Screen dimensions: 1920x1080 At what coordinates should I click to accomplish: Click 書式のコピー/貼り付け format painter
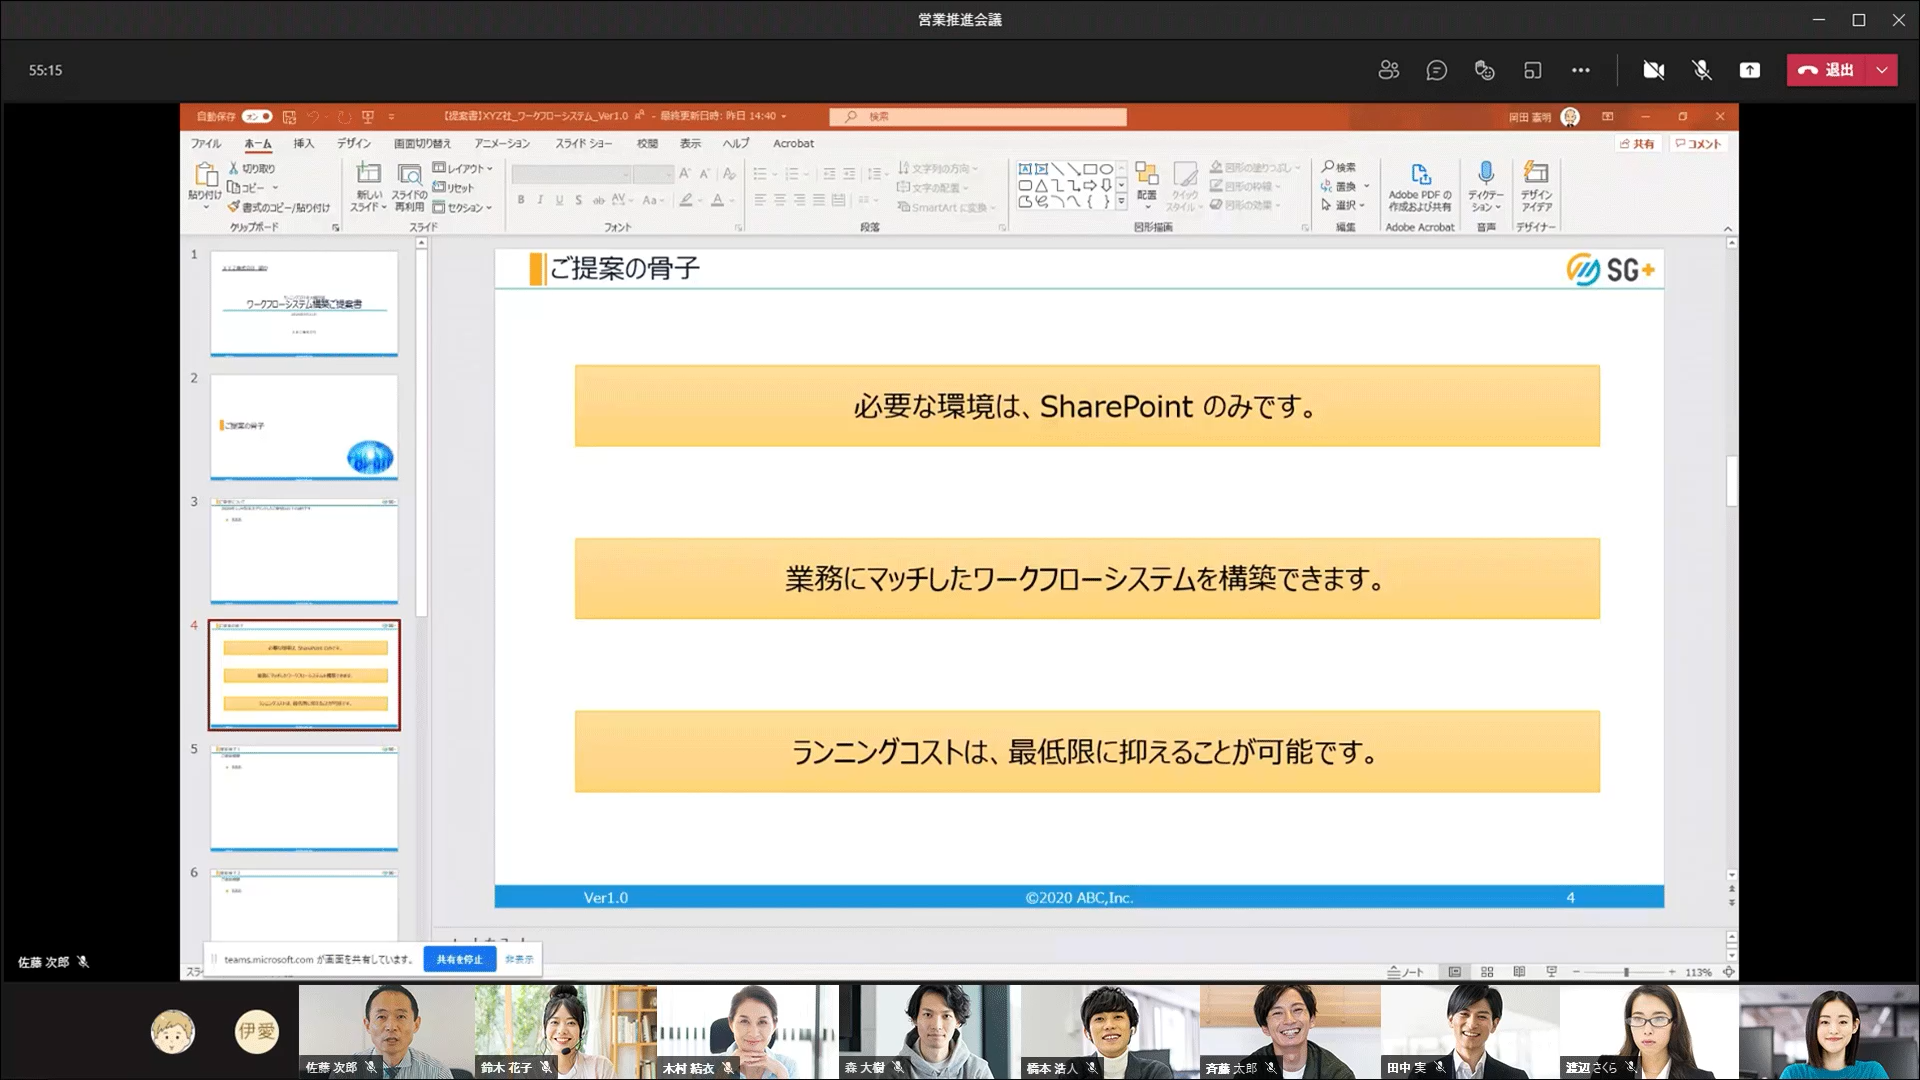[278, 207]
